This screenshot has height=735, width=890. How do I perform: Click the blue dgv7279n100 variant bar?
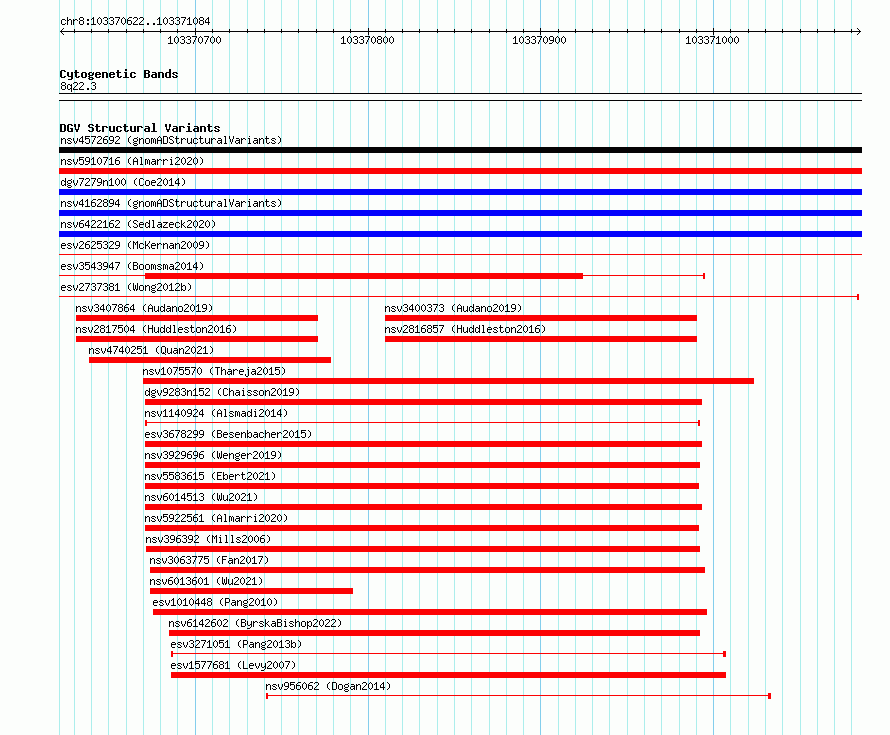[460, 192]
